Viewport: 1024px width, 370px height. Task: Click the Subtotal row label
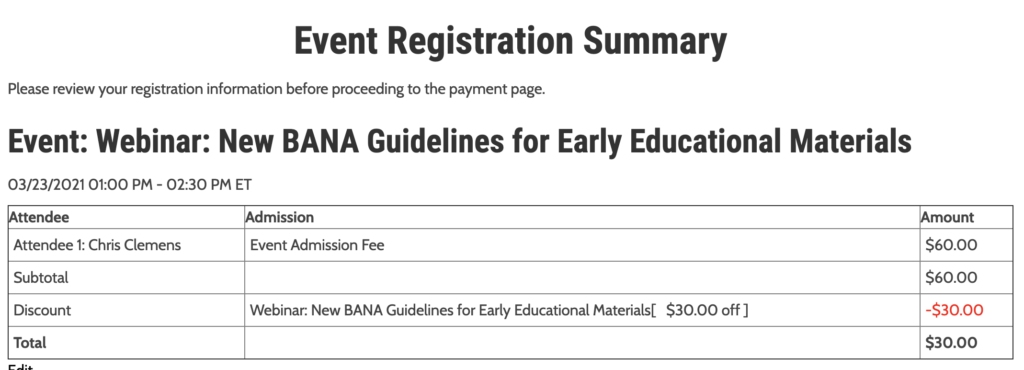click(40, 277)
